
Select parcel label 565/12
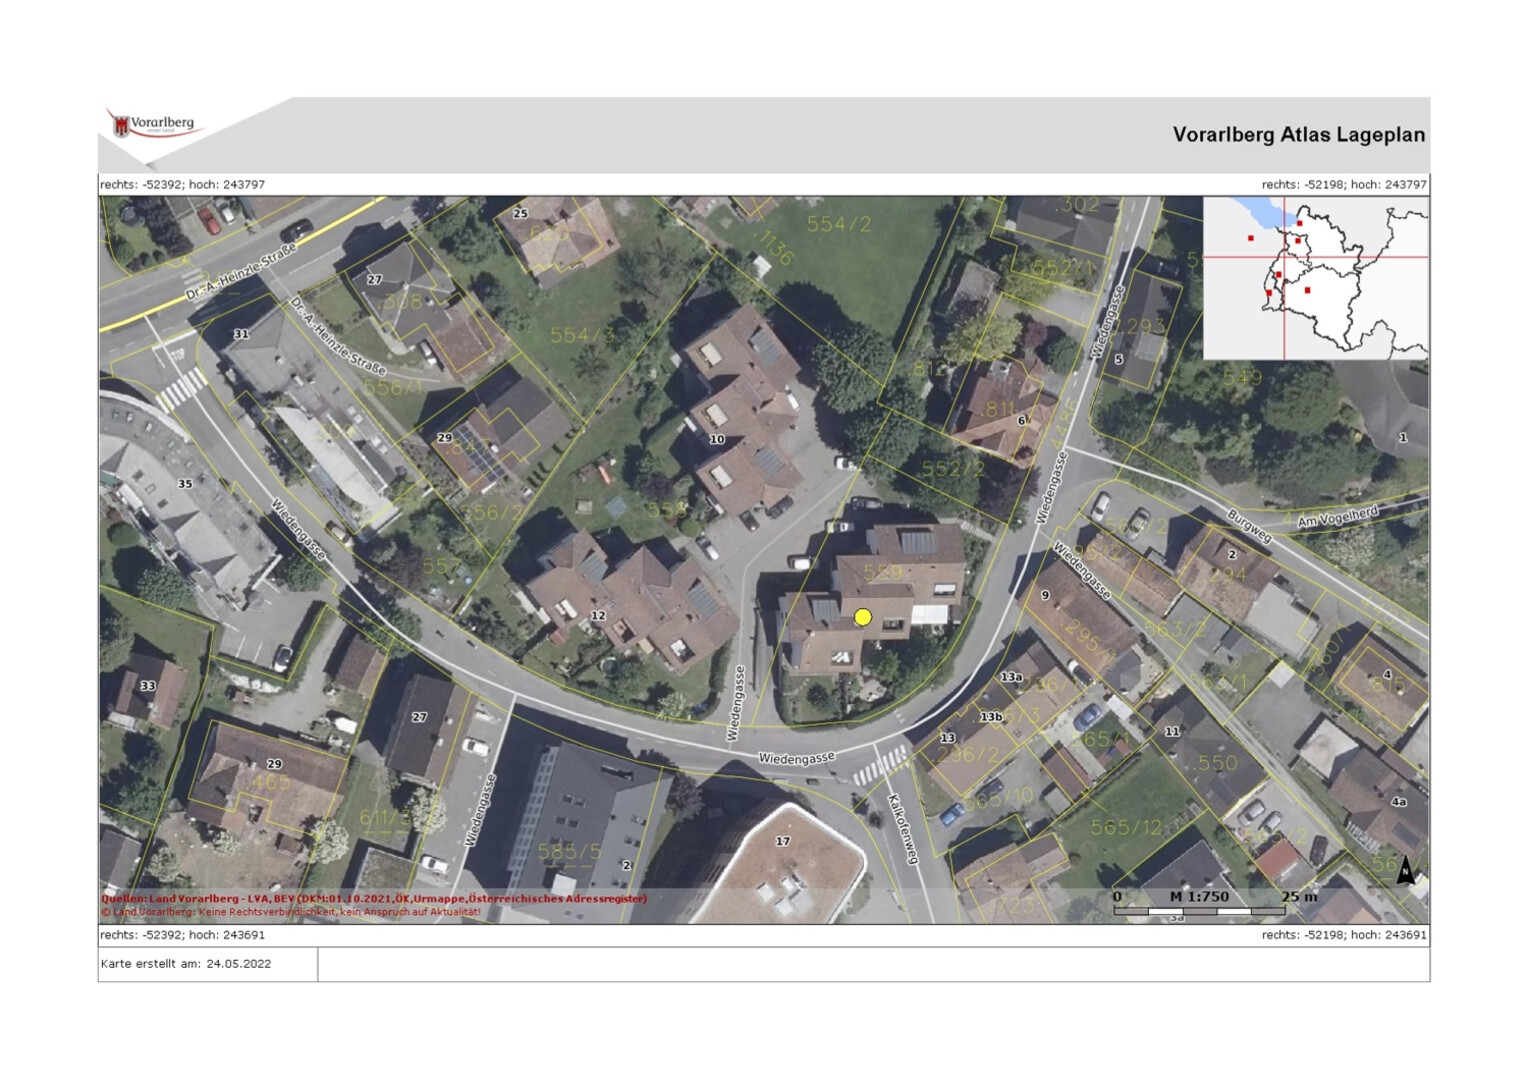1126,827
